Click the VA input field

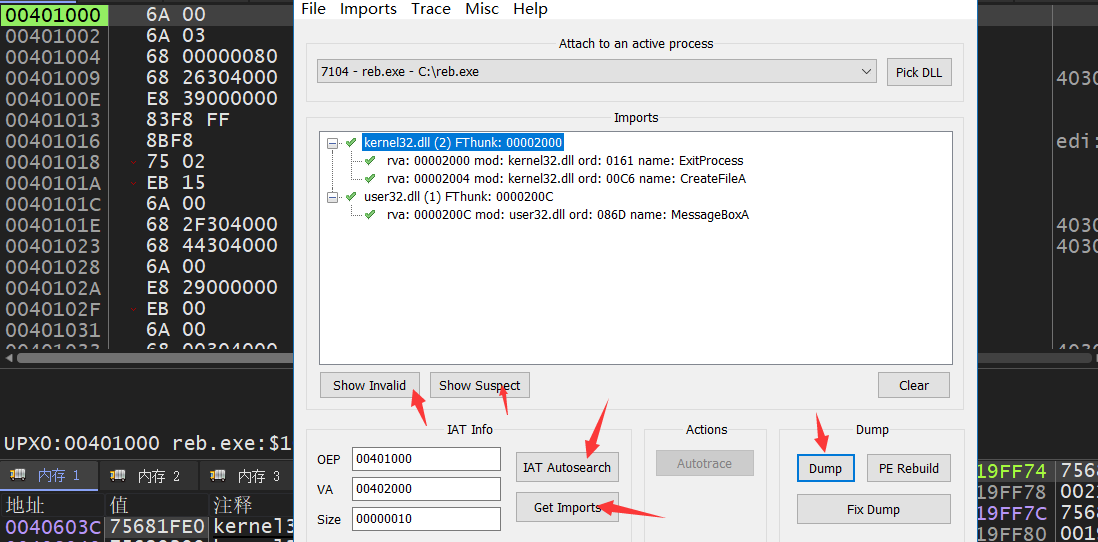click(426, 489)
